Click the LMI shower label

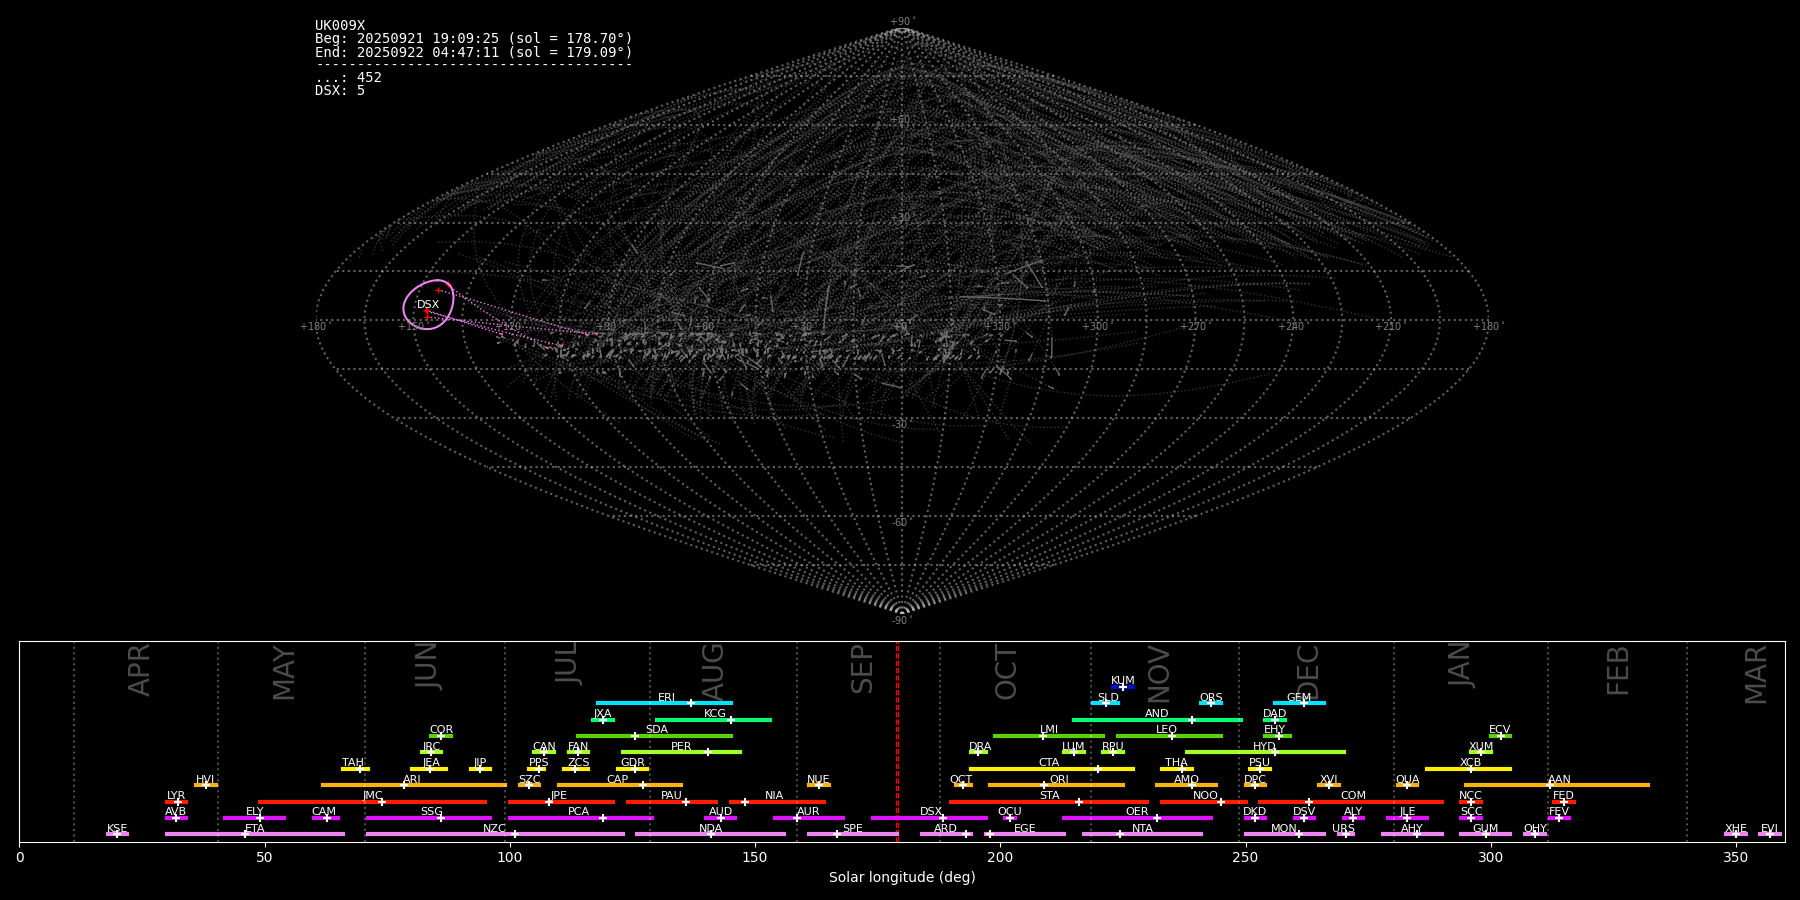(x=1049, y=730)
